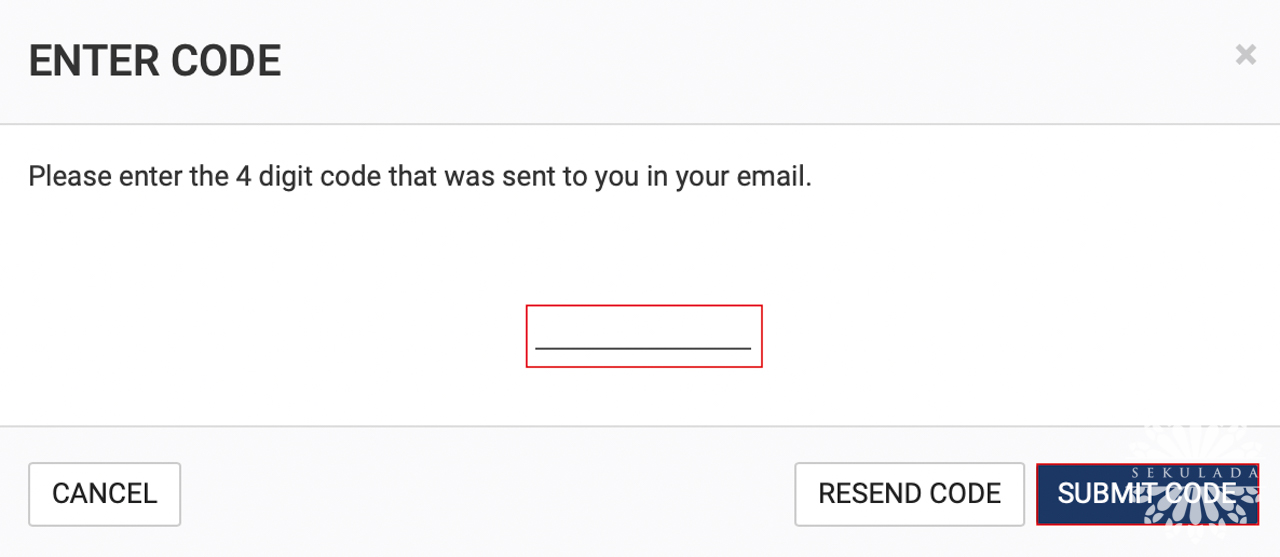Cancel the code entry dialog

pos(104,494)
